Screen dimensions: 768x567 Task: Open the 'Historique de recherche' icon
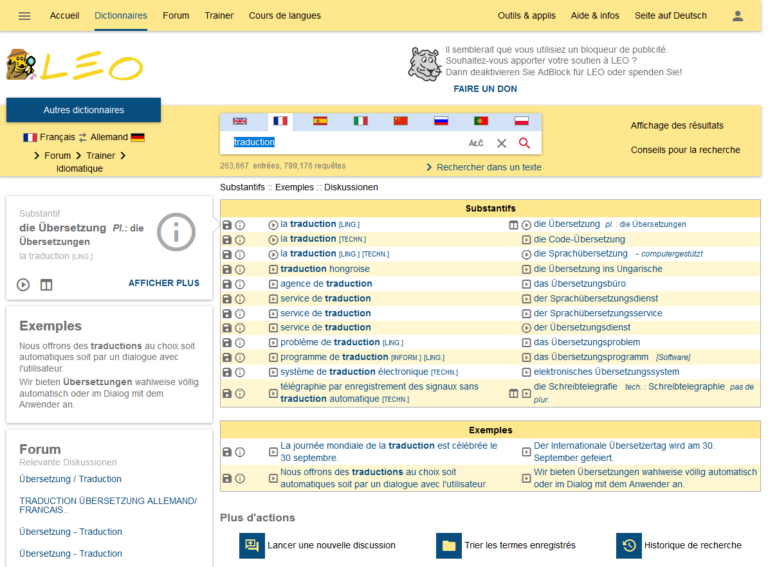point(629,545)
